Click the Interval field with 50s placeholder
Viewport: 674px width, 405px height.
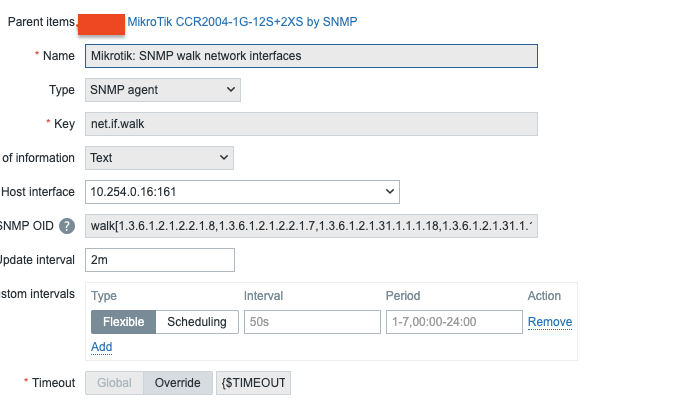pos(312,322)
